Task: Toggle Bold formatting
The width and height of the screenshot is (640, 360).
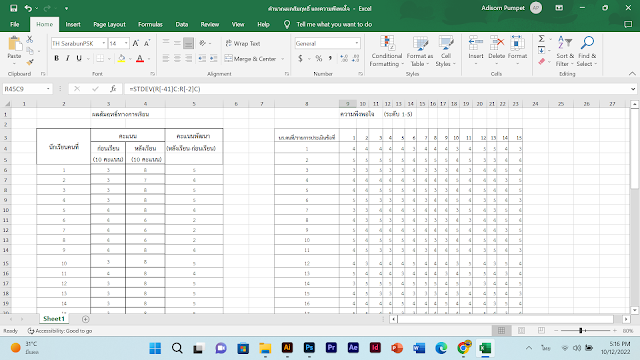Action: [x=56, y=58]
